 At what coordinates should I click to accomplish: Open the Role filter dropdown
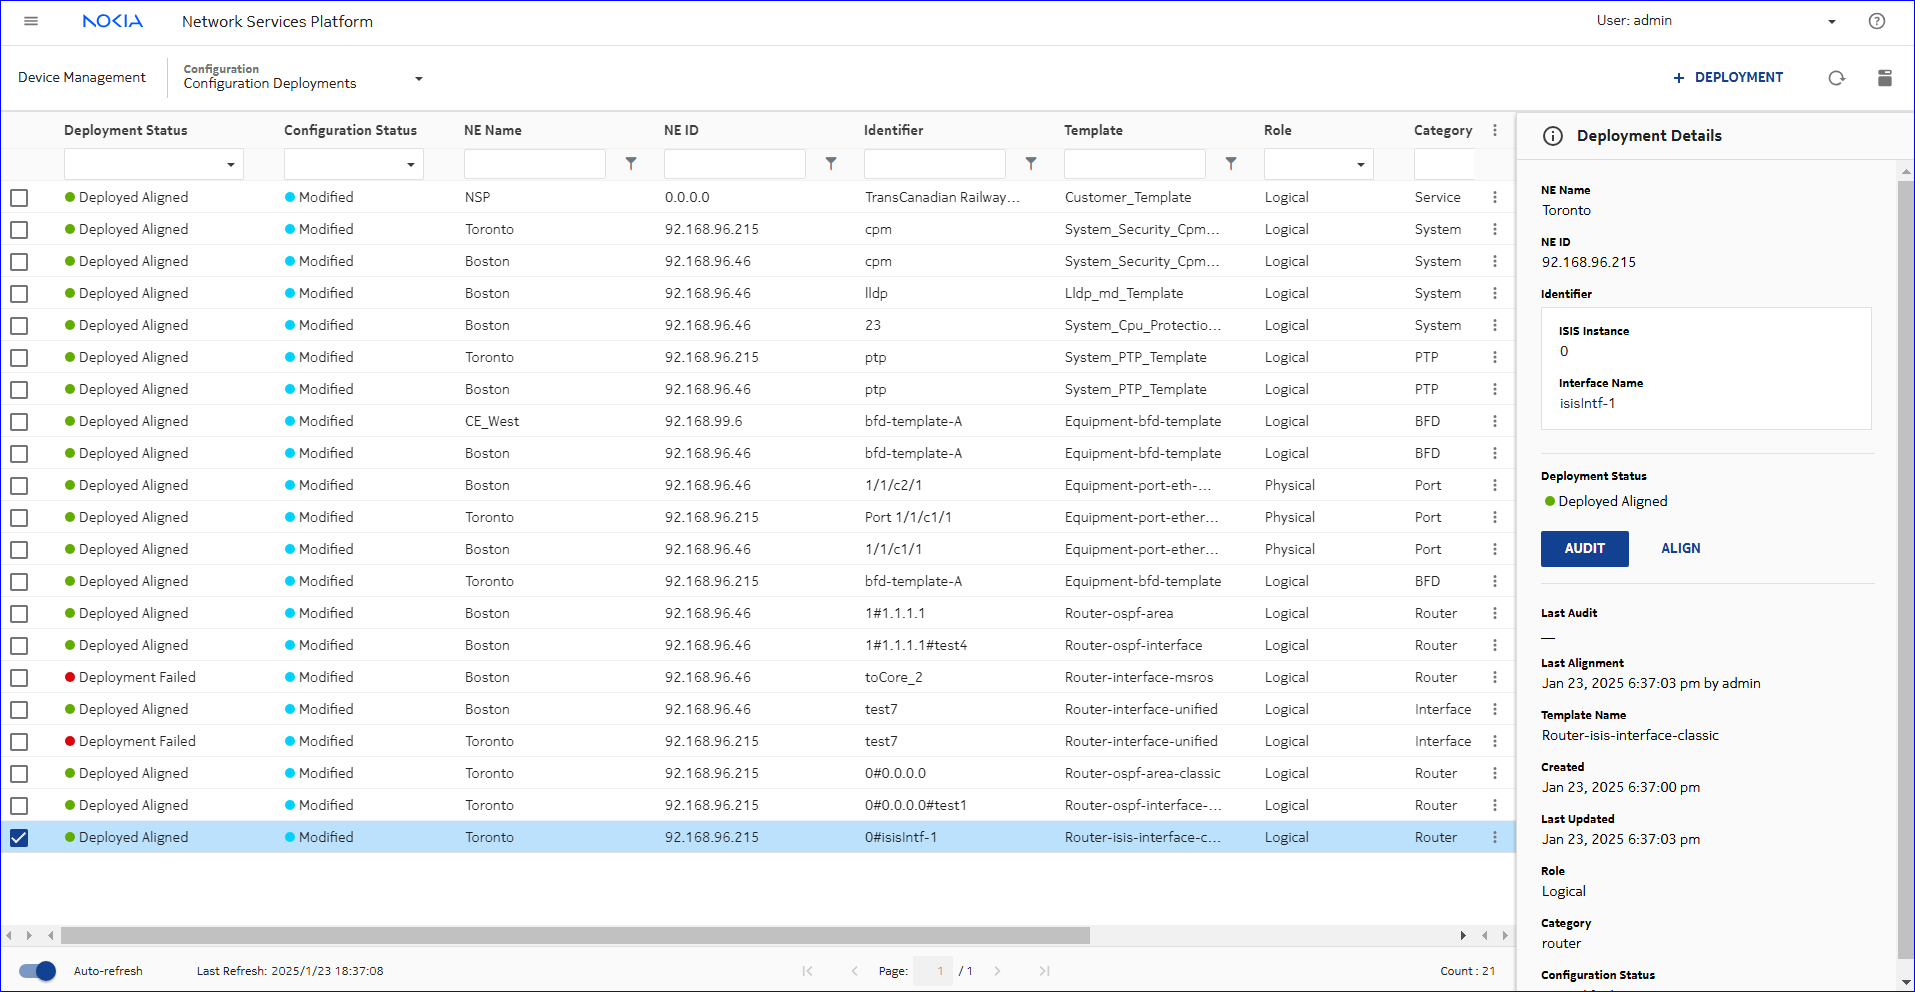click(x=1318, y=164)
